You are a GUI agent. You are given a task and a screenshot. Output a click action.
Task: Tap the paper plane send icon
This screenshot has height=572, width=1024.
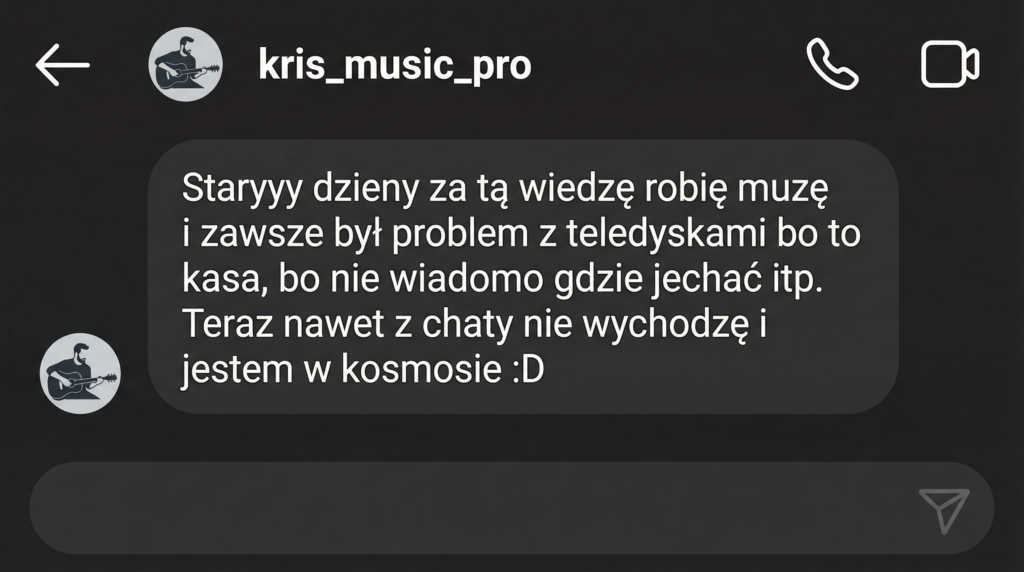click(x=944, y=509)
